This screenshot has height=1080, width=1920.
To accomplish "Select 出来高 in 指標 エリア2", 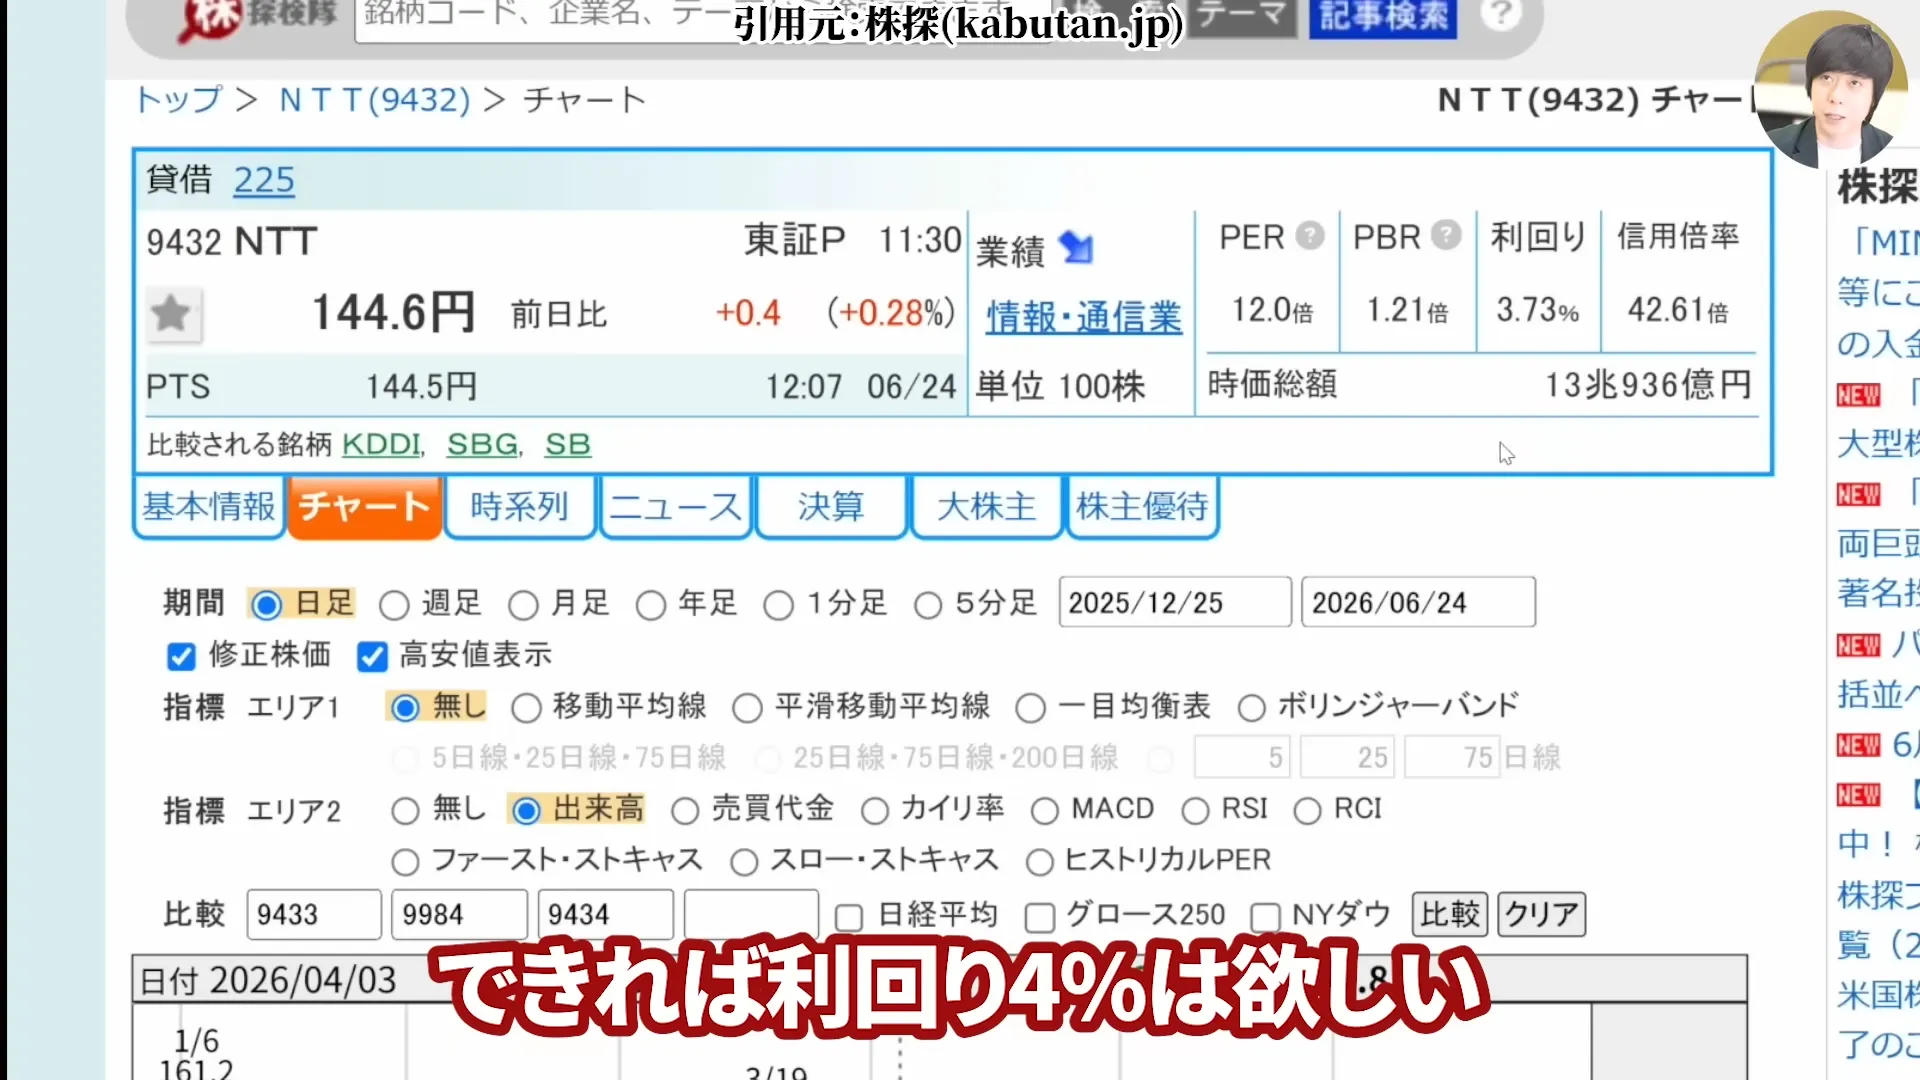I will 526,811.
